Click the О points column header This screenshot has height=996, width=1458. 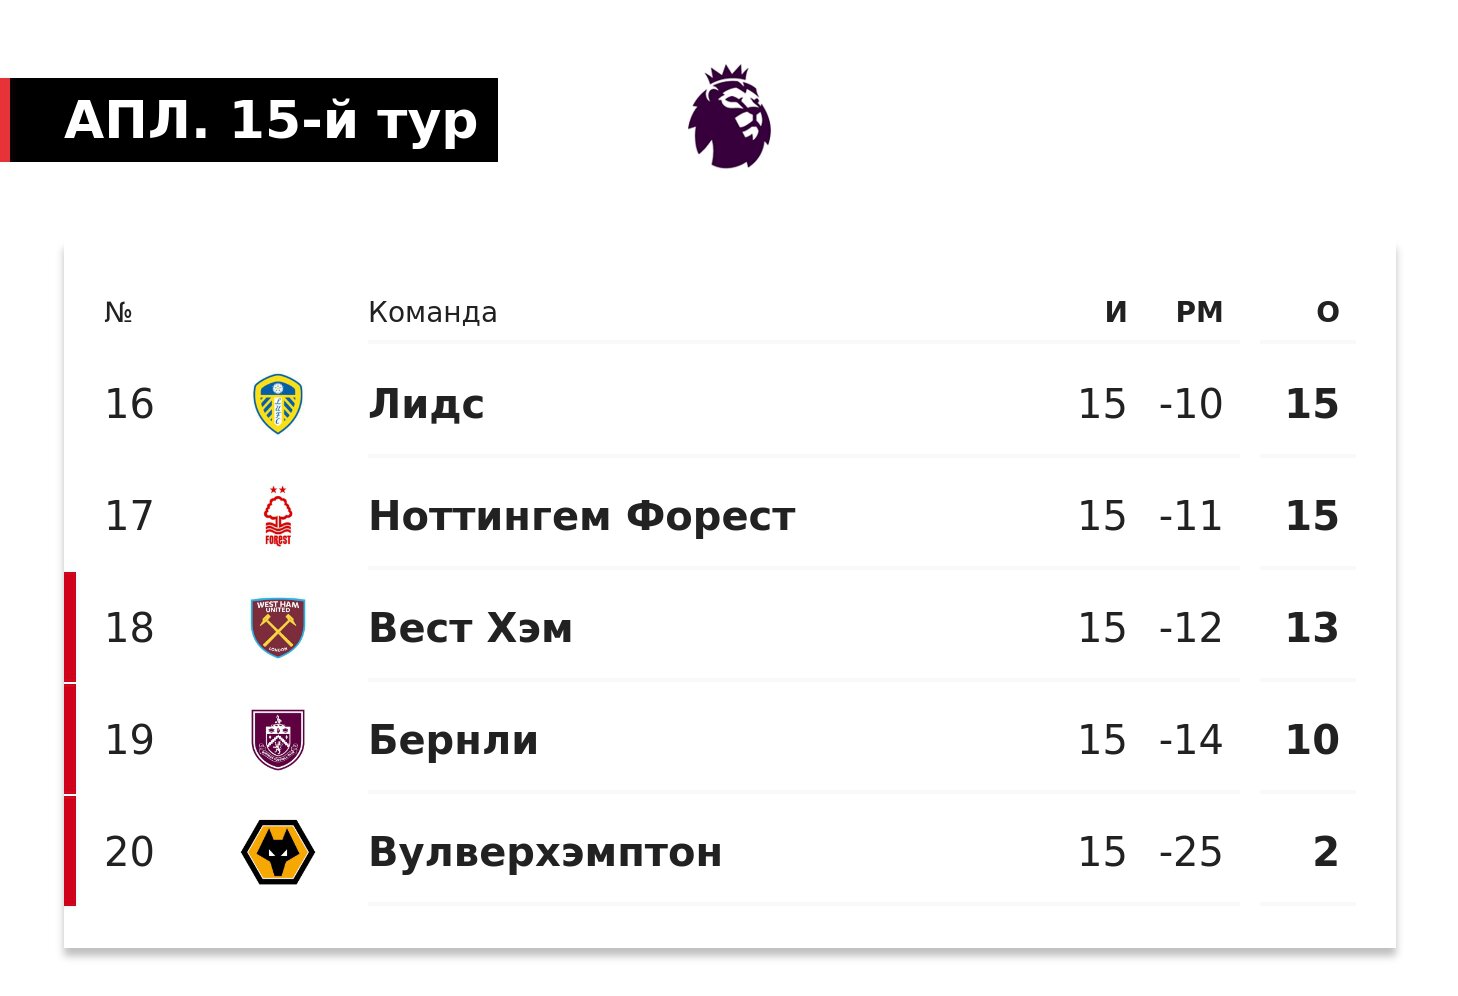pyautogui.click(x=1328, y=312)
